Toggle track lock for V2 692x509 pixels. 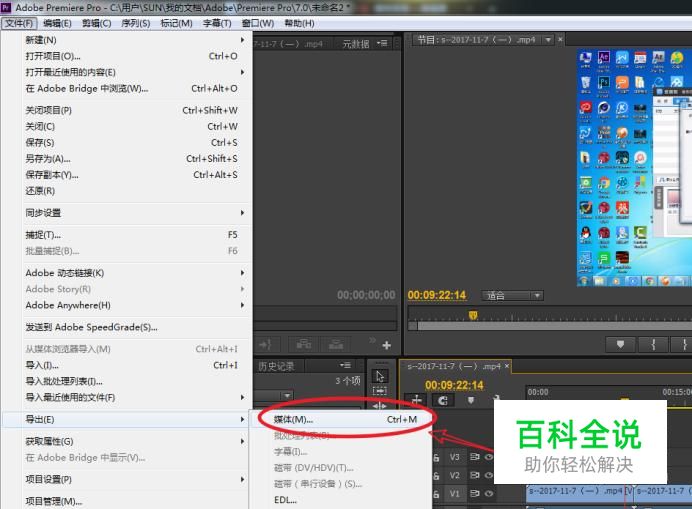click(436, 475)
